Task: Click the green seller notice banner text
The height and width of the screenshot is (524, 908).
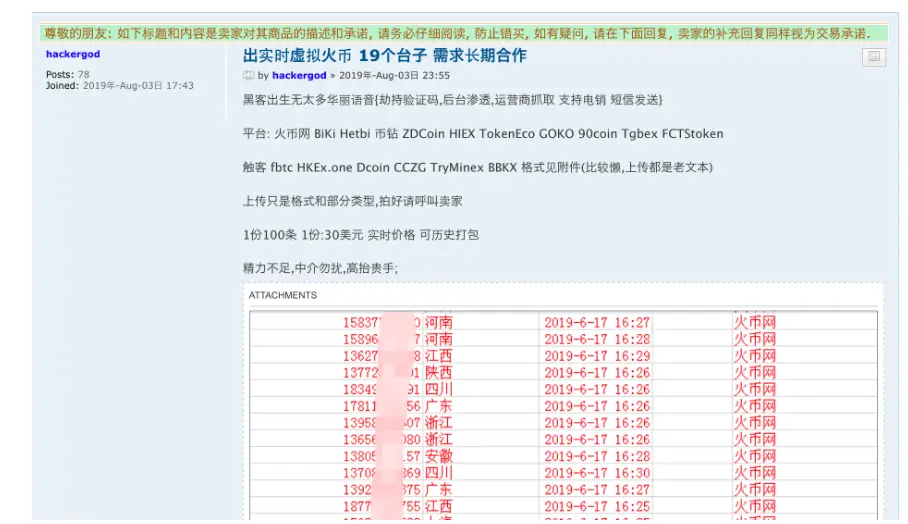Action: pyautogui.click(x=457, y=34)
